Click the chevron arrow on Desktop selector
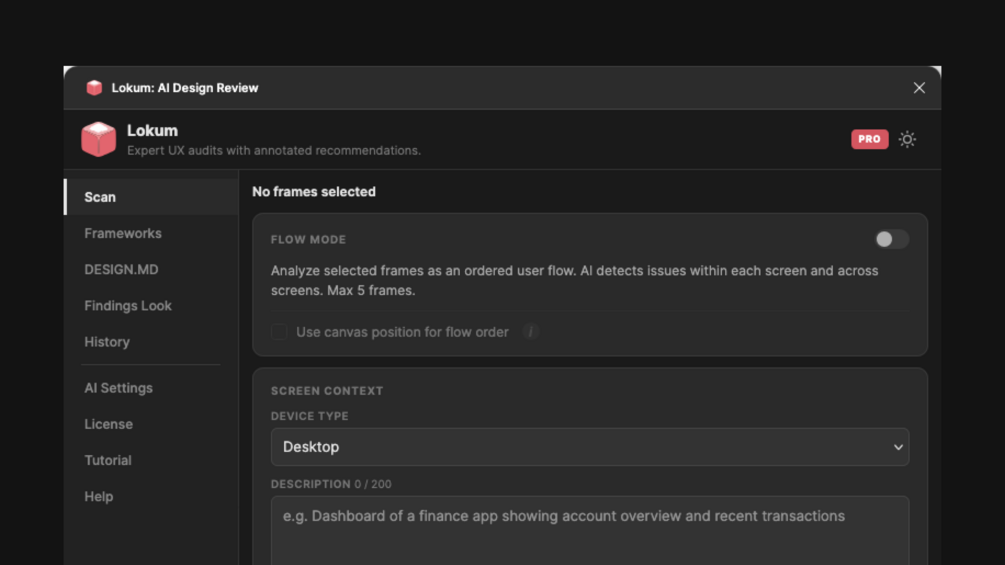Screen dimensions: 1005x565 coord(897,447)
